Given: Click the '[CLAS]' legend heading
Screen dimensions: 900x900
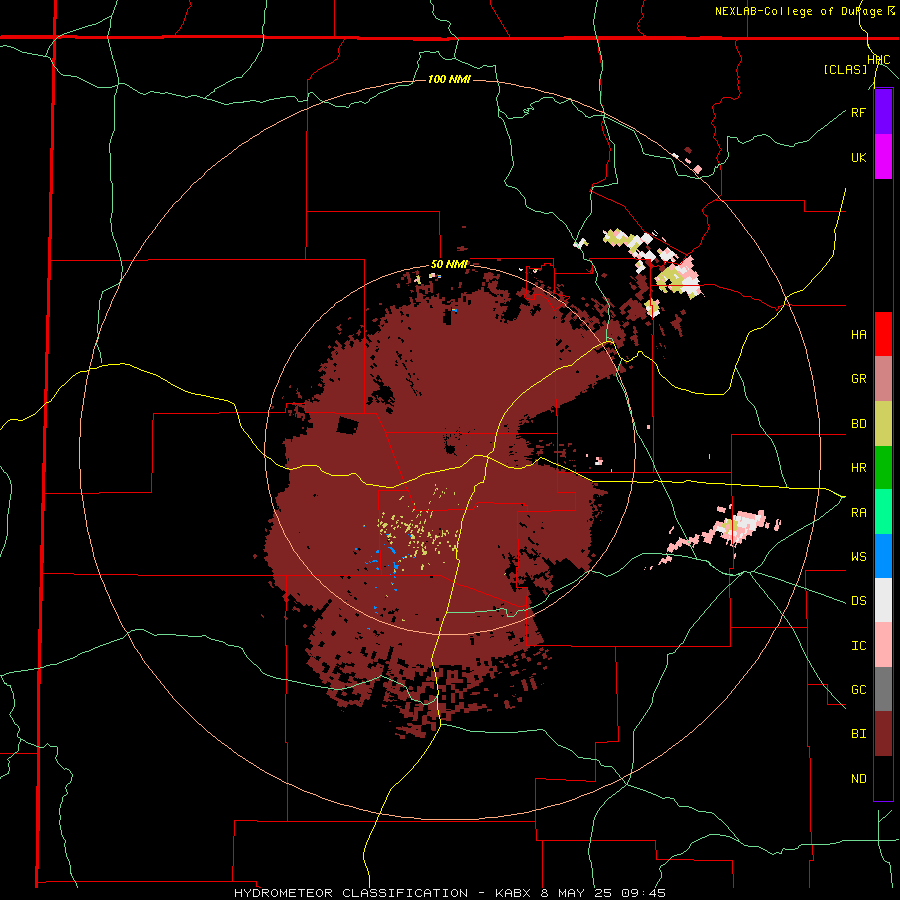Looking at the screenshot, I should 845,69.
